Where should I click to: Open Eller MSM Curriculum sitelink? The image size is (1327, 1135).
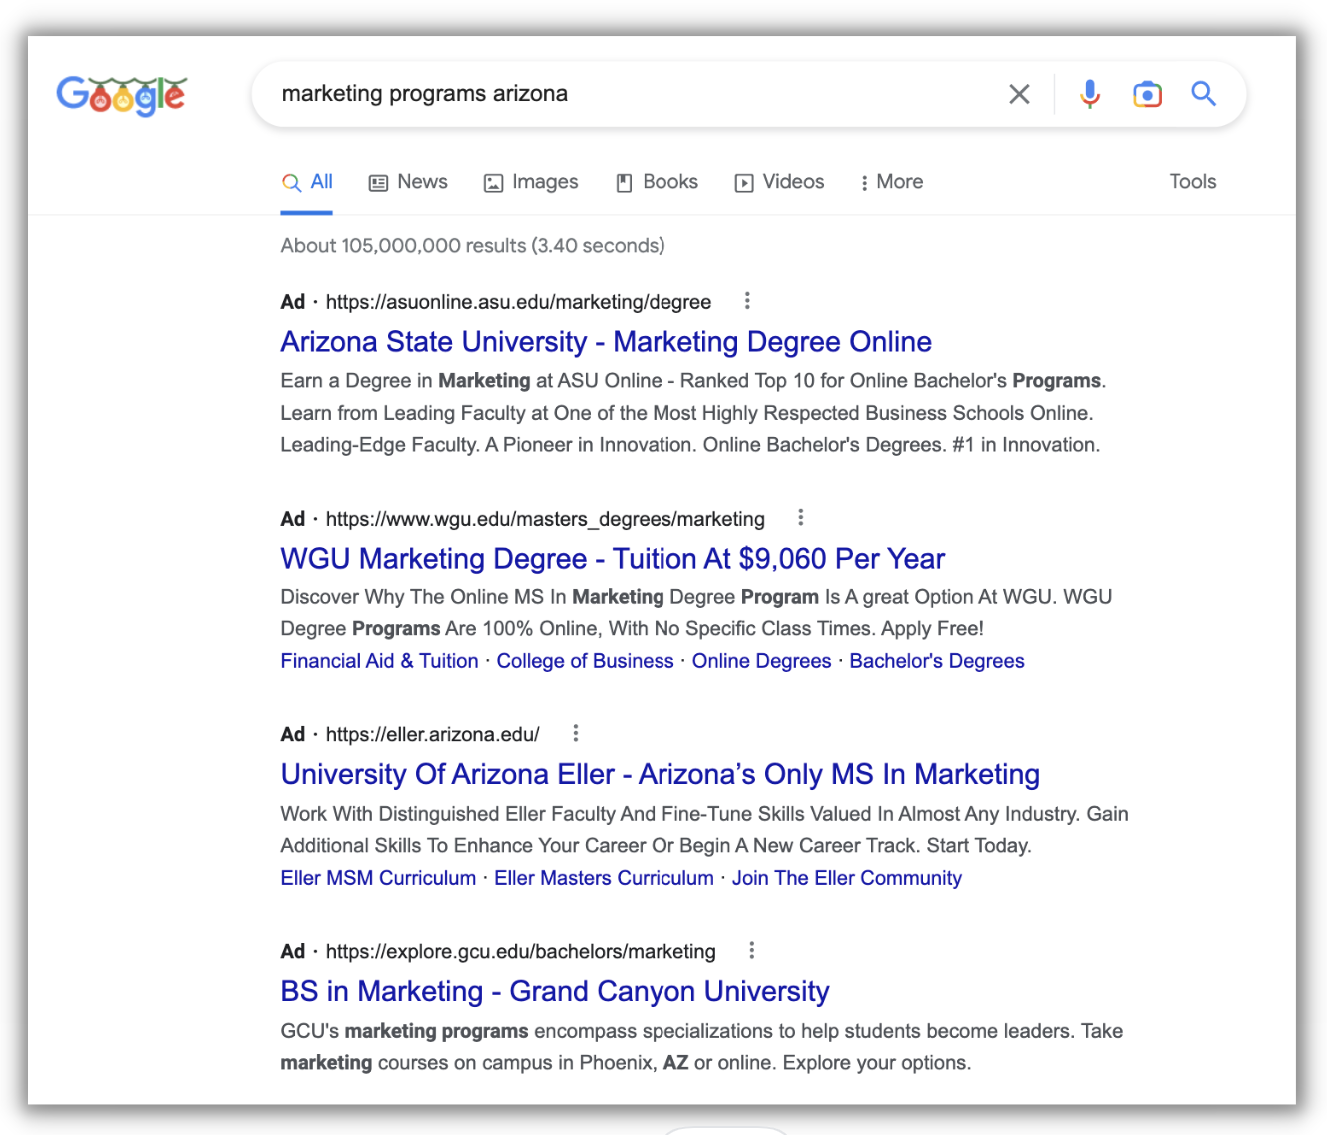coord(378,878)
